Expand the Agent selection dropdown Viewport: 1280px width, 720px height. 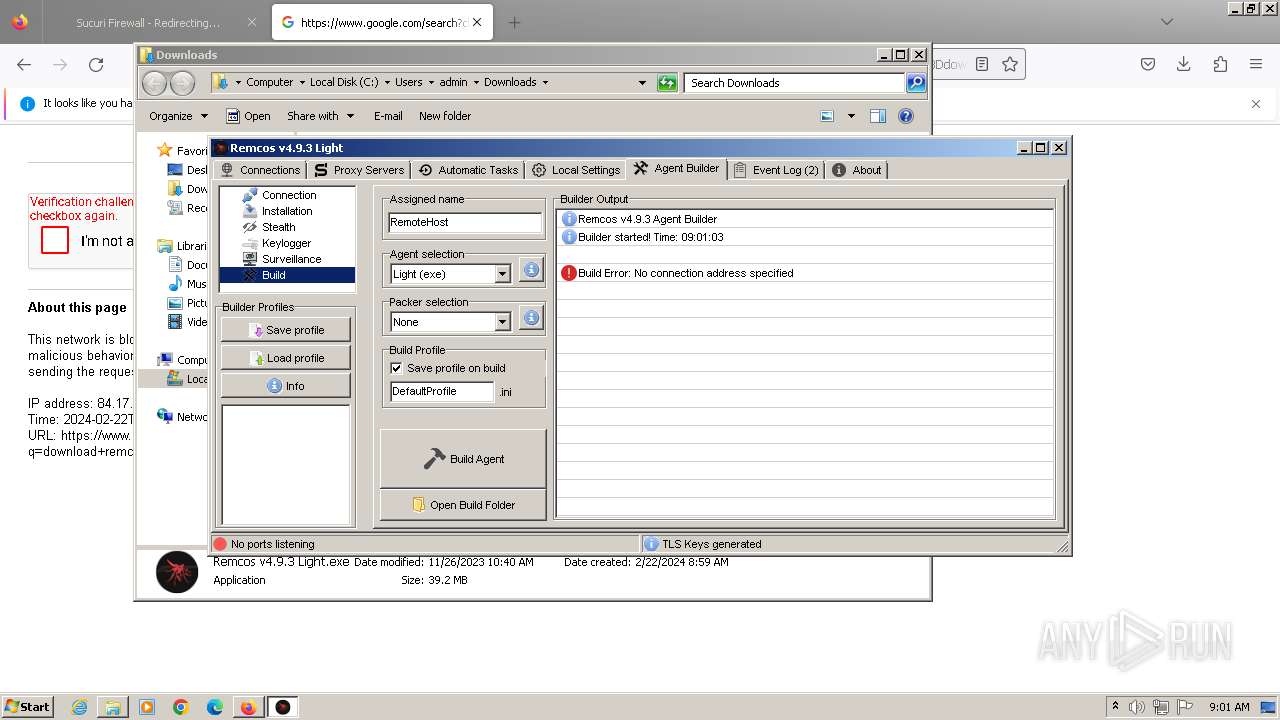[502, 274]
